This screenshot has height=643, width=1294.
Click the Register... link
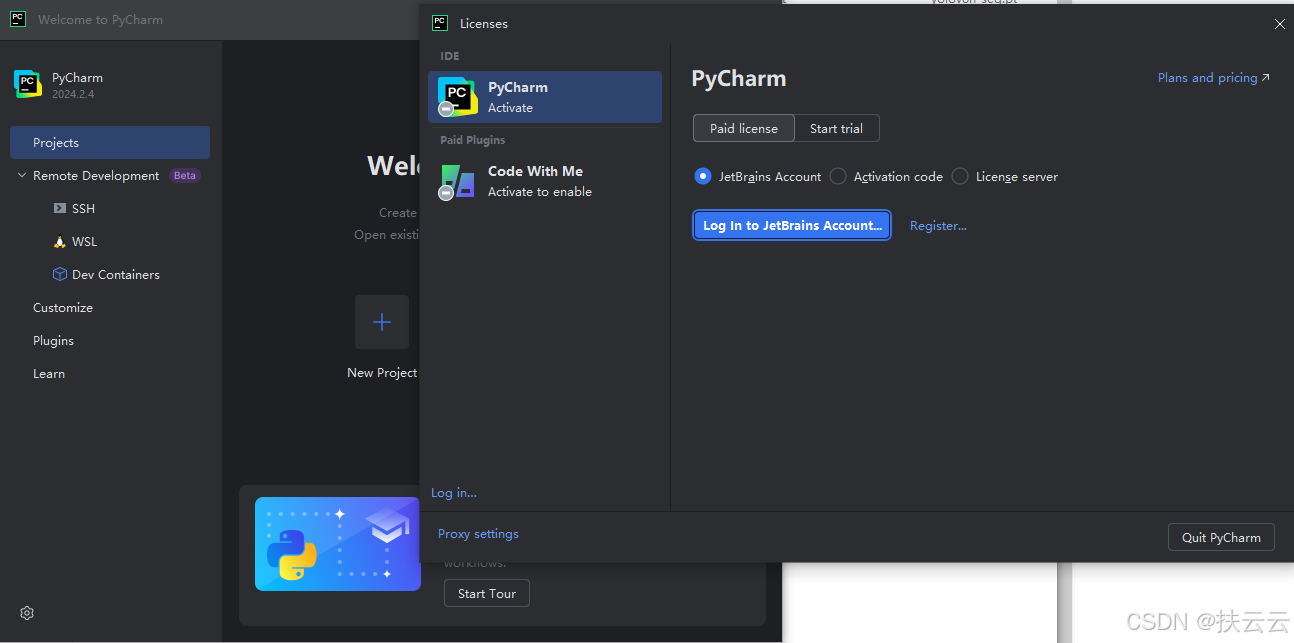[x=938, y=225]
